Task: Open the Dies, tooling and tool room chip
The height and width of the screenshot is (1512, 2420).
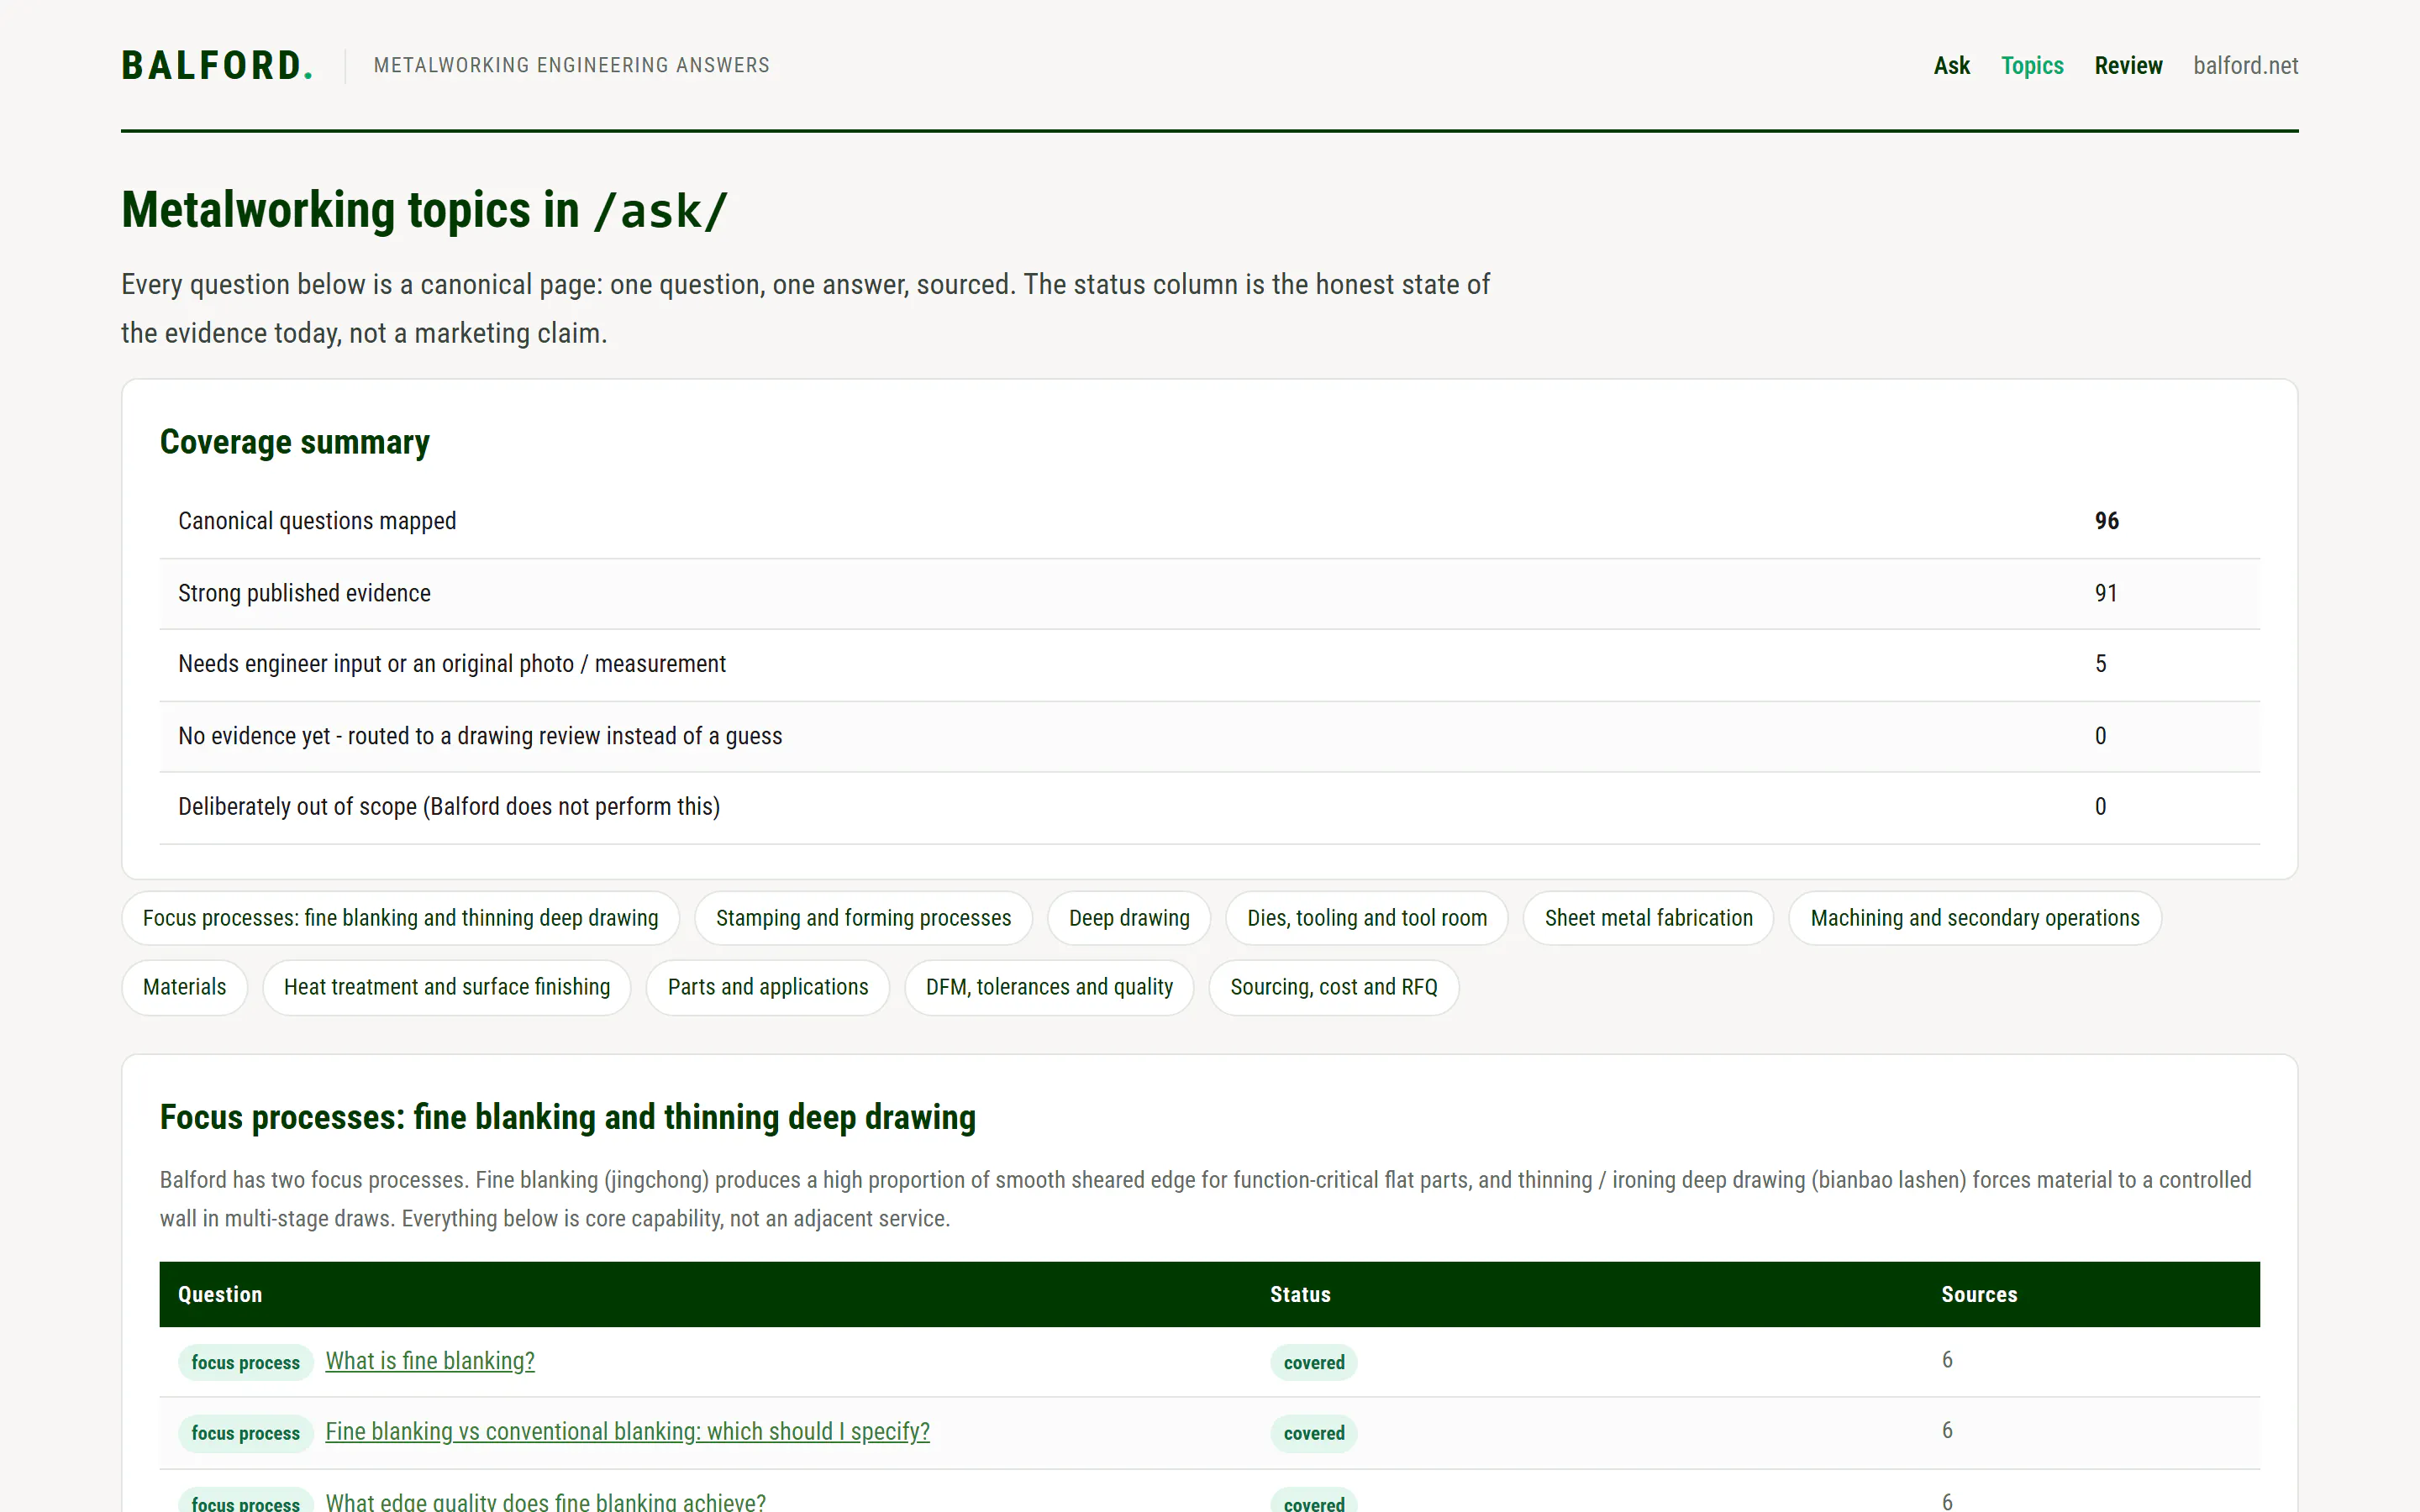Action: click(x=1367, y=918)
